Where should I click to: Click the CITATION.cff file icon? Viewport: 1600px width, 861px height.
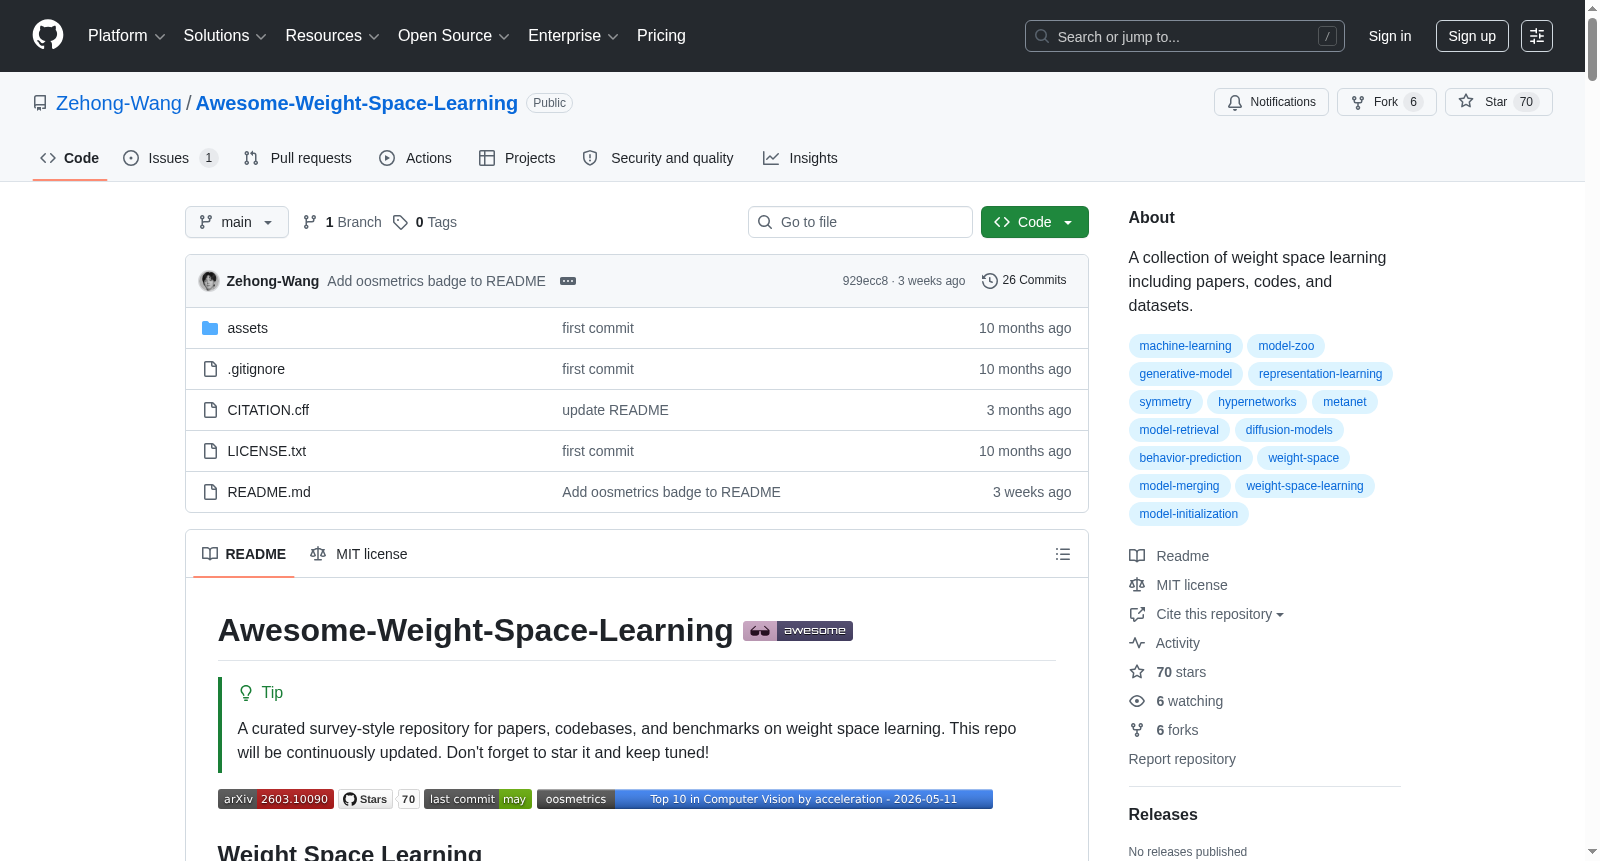[210, 410]
